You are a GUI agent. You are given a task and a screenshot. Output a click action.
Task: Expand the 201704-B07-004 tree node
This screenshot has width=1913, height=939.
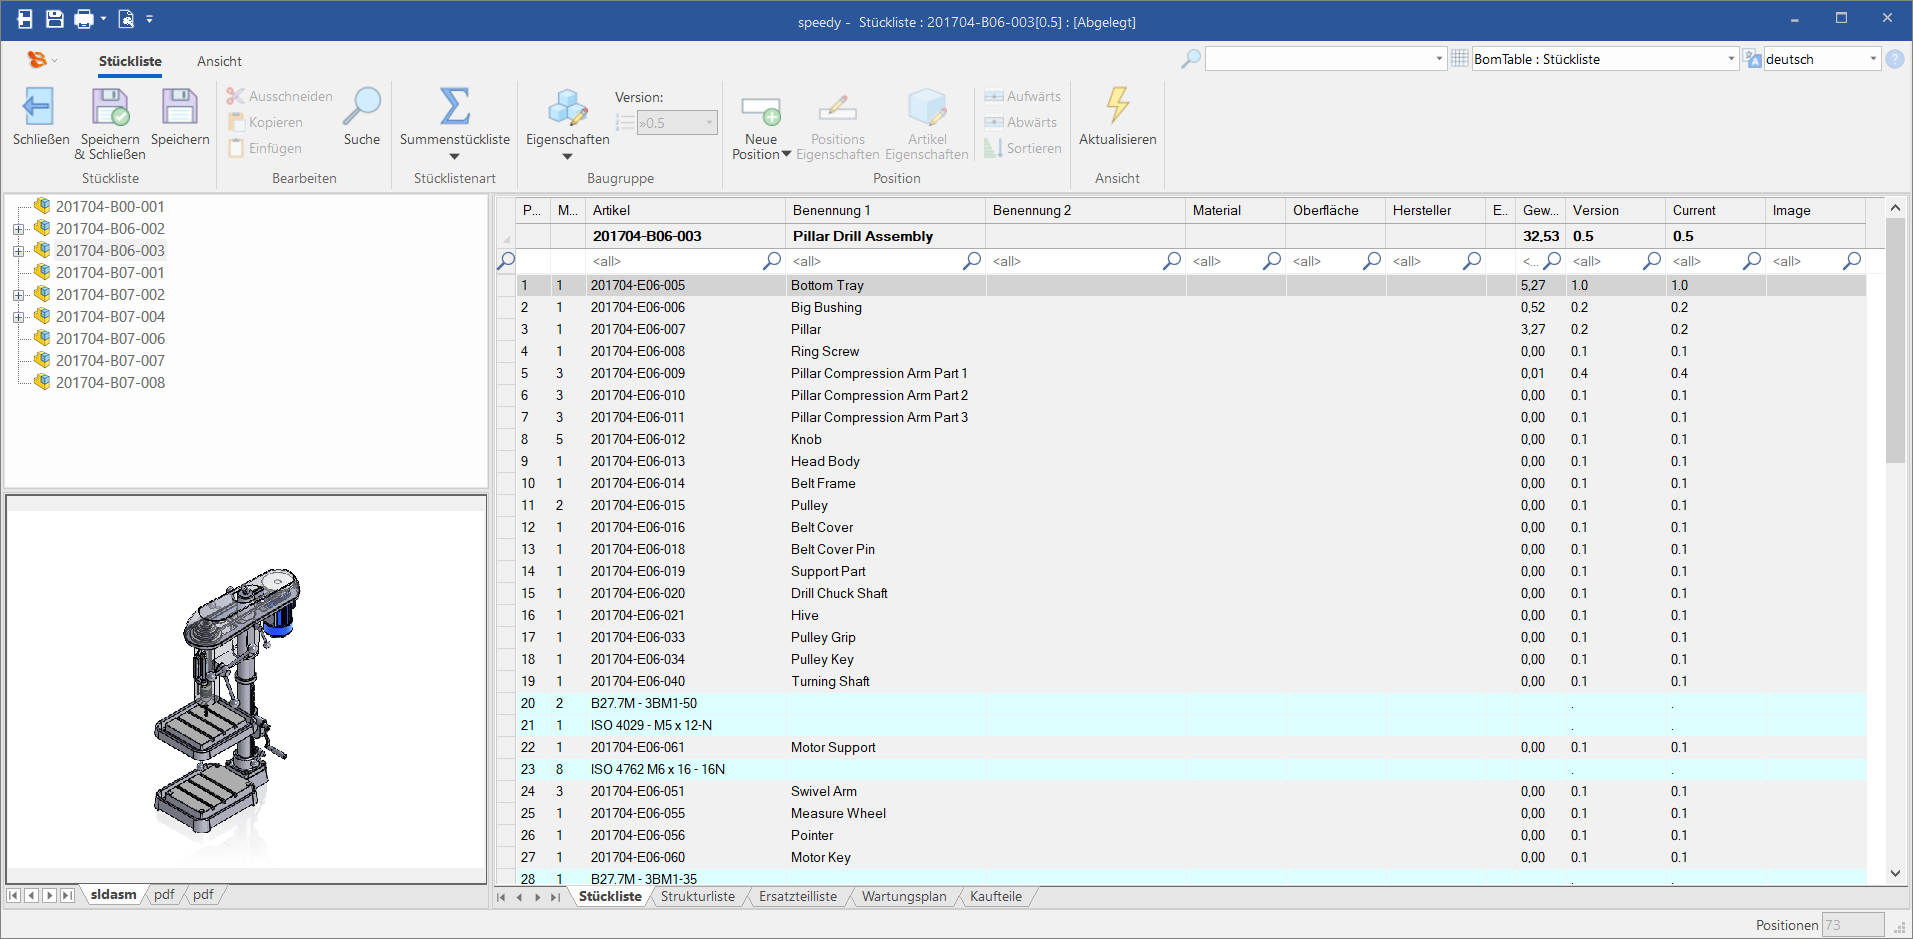18,317
